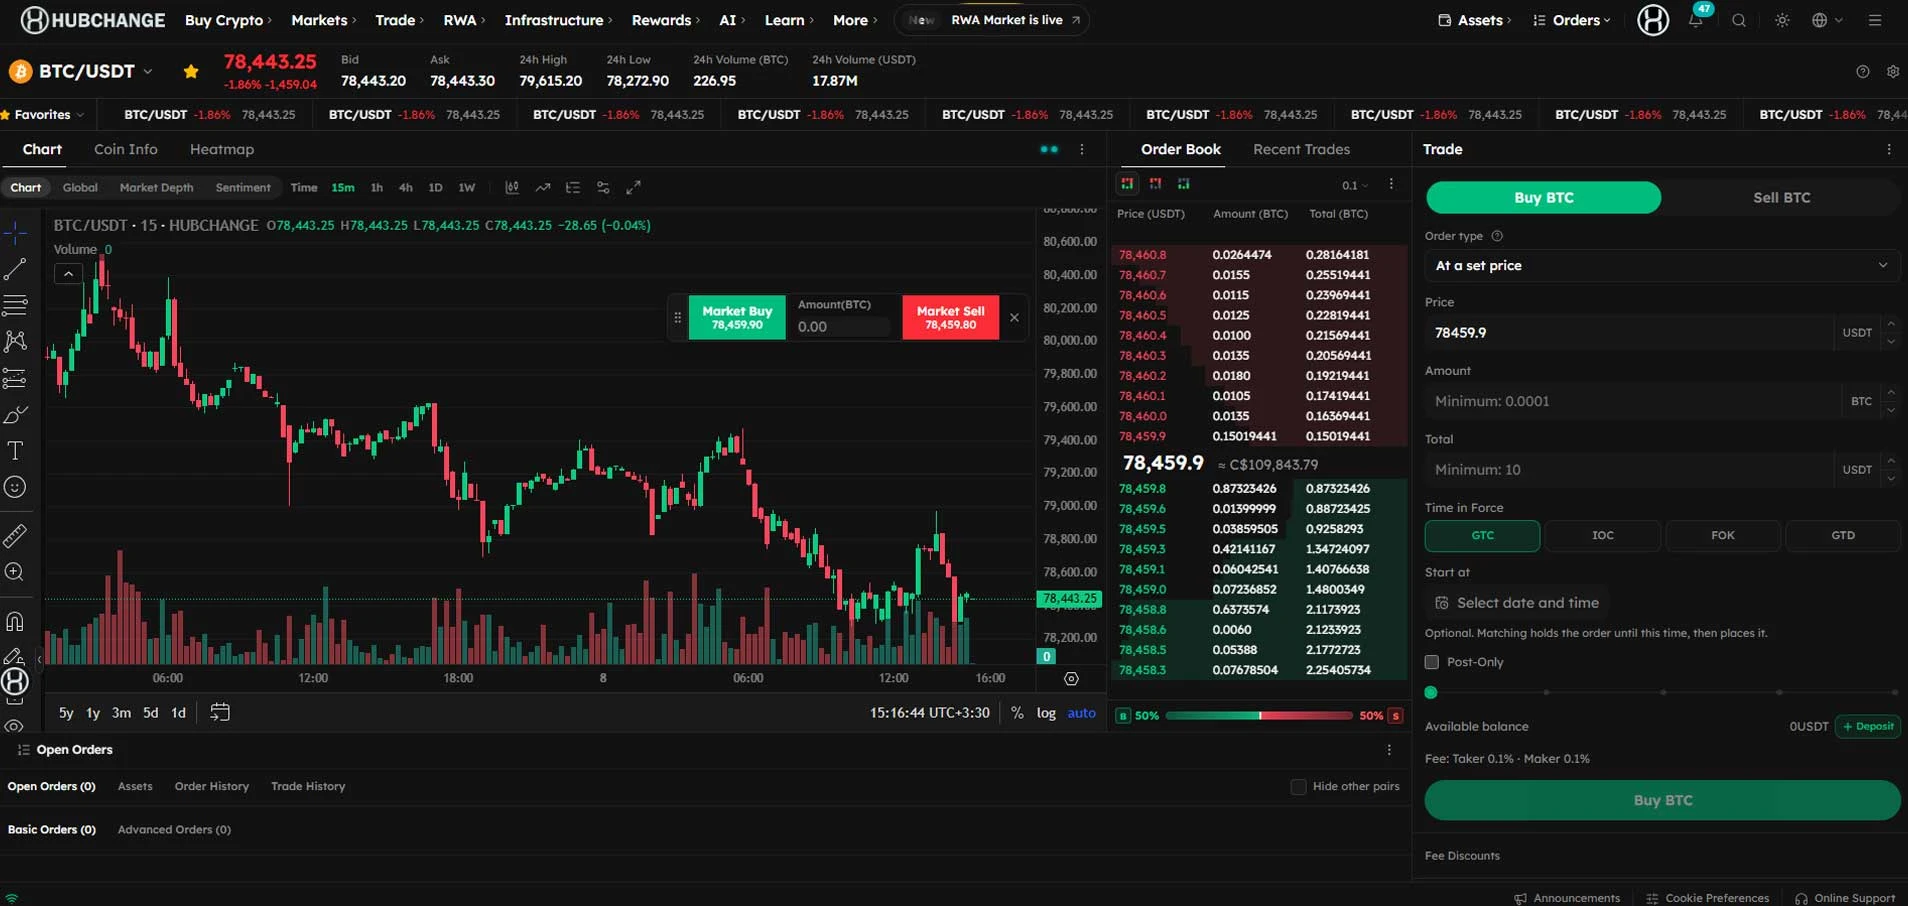This screenshot has width=1908, height=906.
Task: Switch to the Coin Info tab
Action: pyautogui.click(x=126, y=149)
